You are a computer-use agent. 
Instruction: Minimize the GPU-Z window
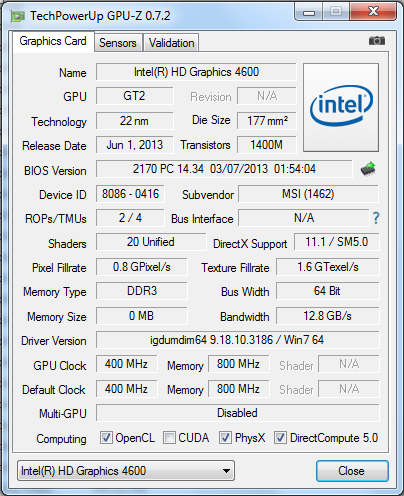(309, 13)
